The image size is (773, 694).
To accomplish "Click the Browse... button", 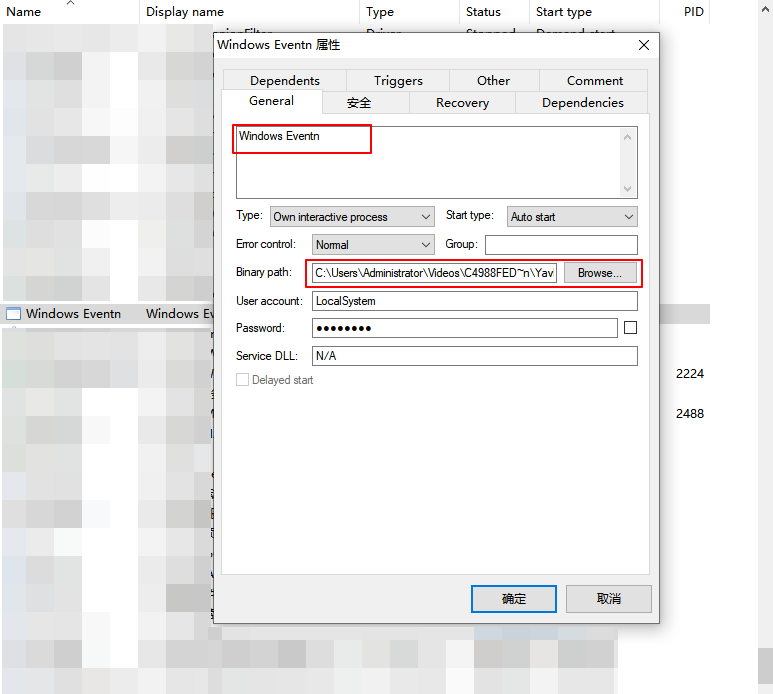I will tap(600, 273).
